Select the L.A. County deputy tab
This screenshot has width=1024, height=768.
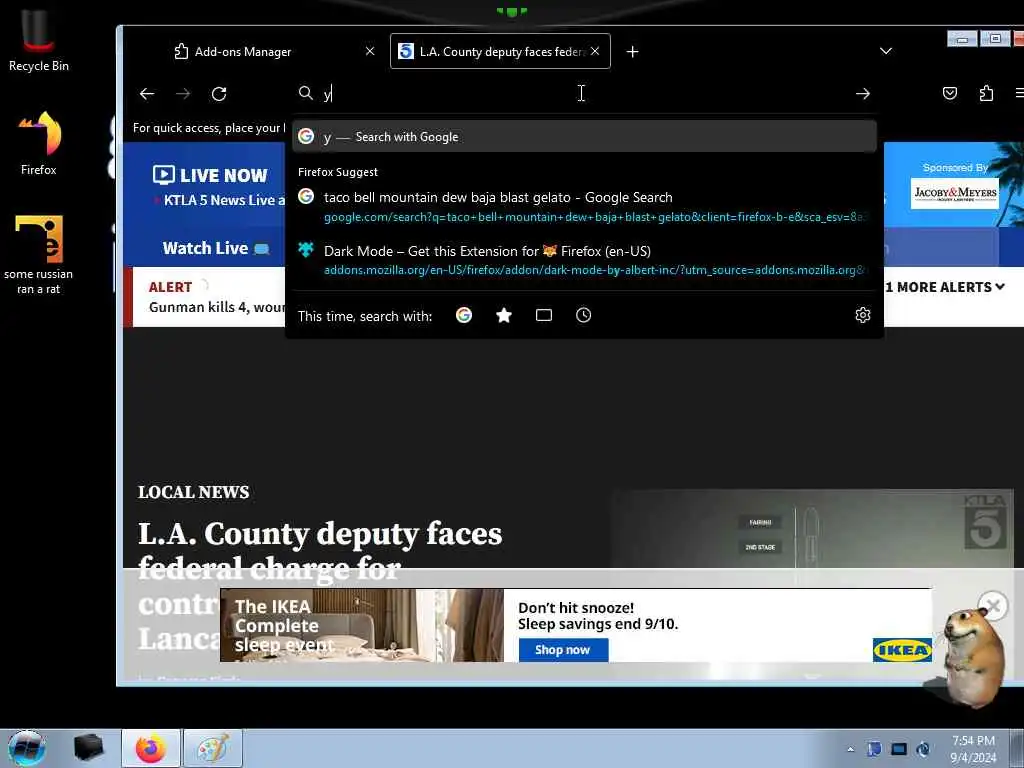pos(500,52)
